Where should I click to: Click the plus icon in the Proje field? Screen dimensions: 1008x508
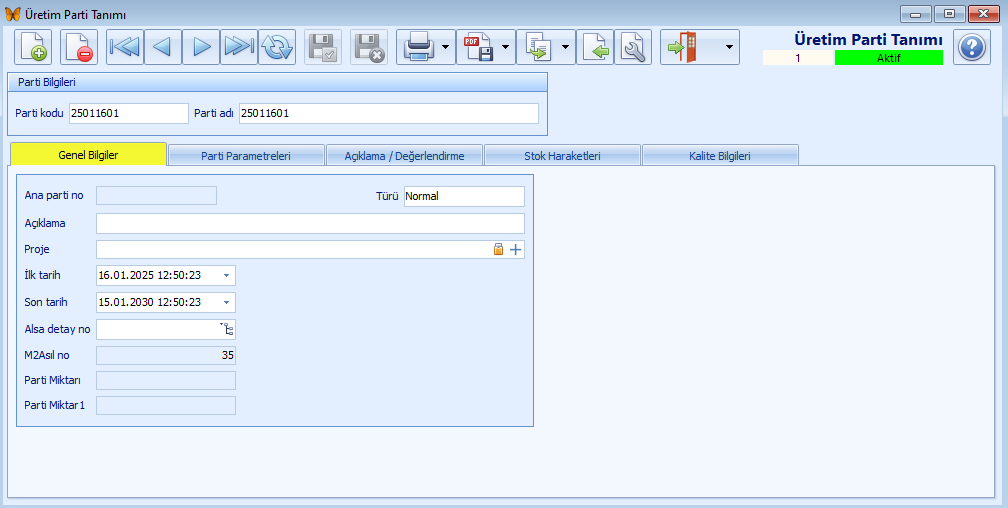[x=516, y=250]
